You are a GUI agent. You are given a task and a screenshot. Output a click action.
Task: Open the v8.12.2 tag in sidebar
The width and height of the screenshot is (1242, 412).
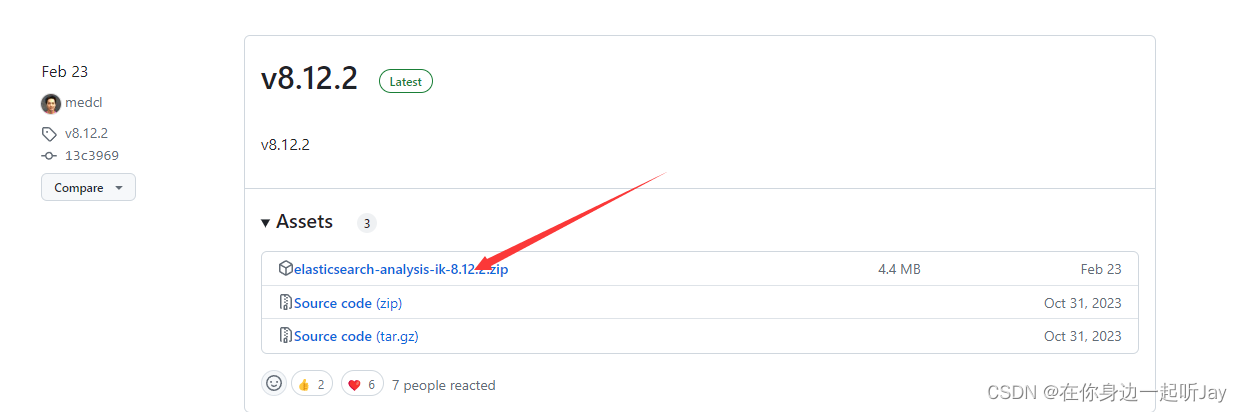point(86,133)
